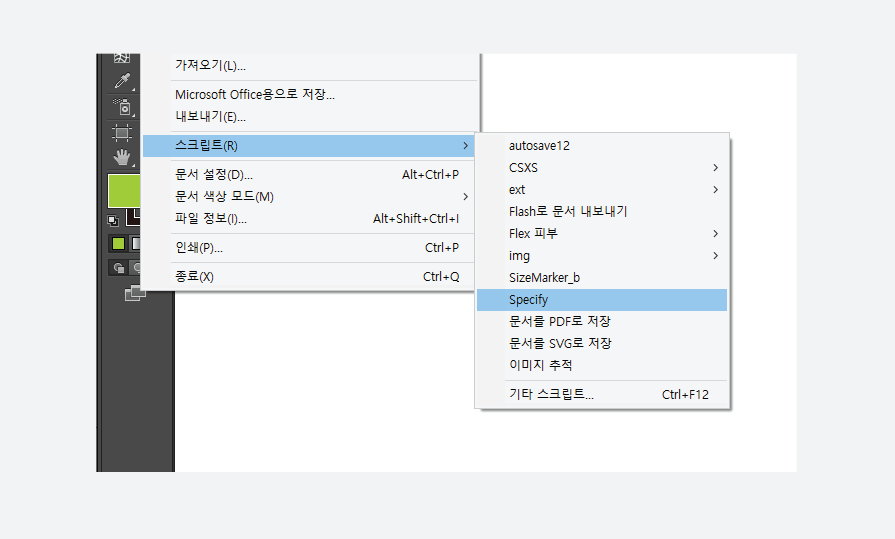The image size is (895, 539).
Task: Click the green Fill color box
Action: pos(124,191)
